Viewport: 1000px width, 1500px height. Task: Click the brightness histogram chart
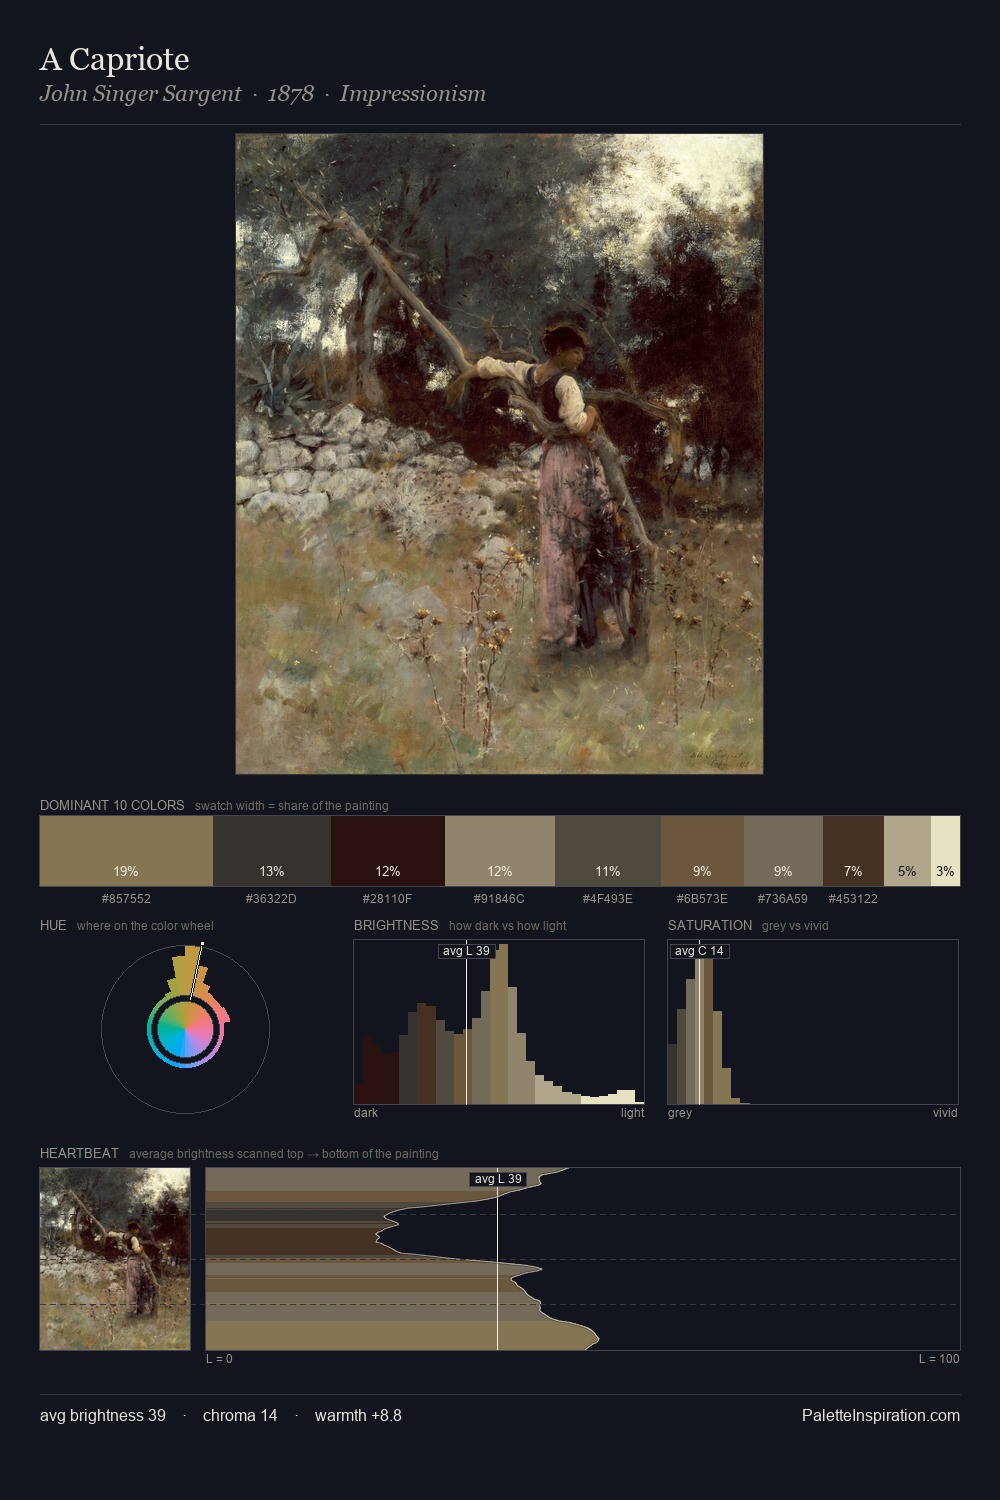click(x=499, y=1022)
